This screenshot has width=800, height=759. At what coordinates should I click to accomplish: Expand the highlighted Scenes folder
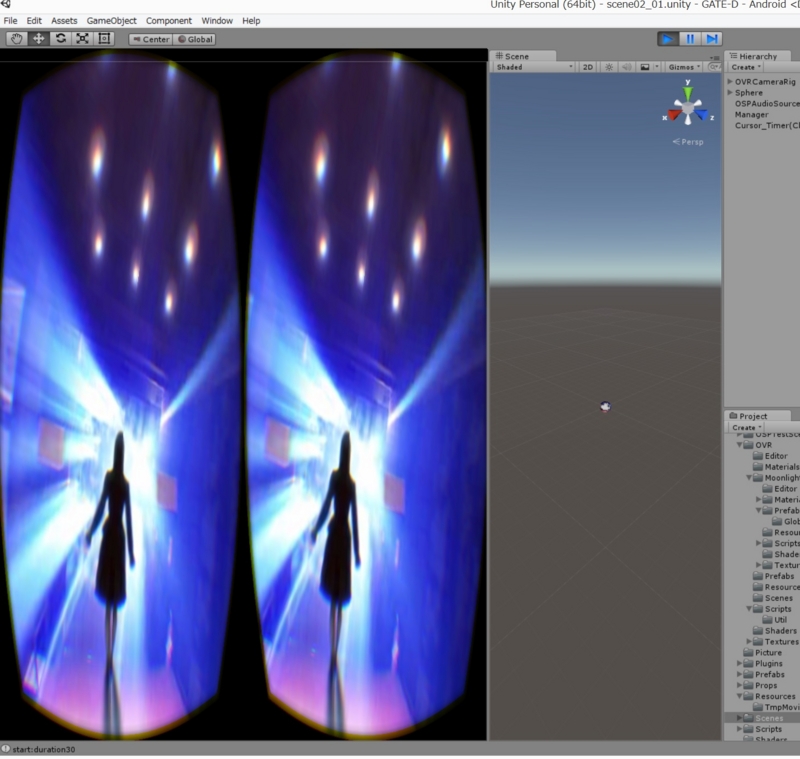739,718
